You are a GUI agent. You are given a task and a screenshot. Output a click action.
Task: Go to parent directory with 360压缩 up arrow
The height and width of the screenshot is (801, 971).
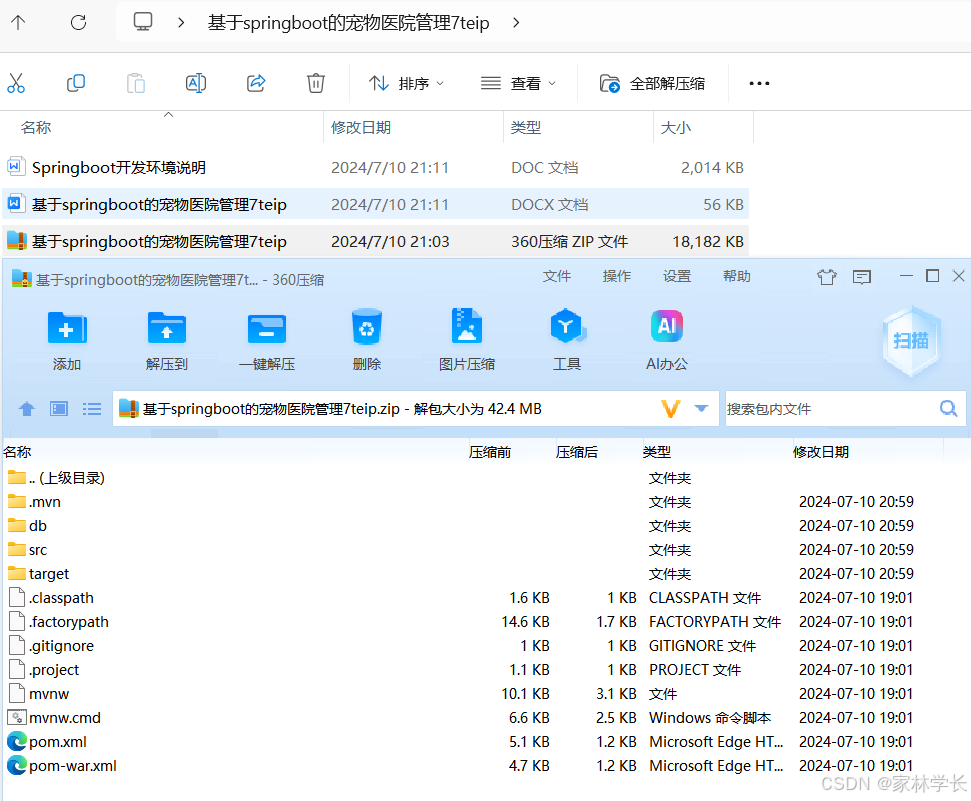(x=27, y=409)
